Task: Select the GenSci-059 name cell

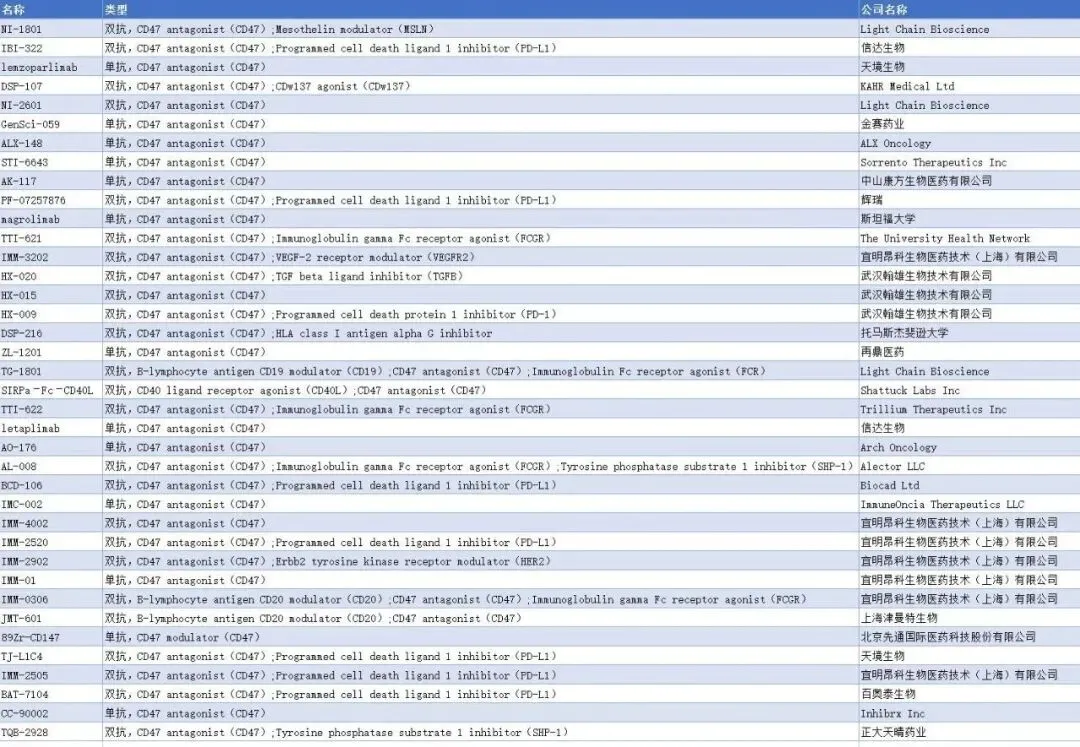Action: point(51,124)
